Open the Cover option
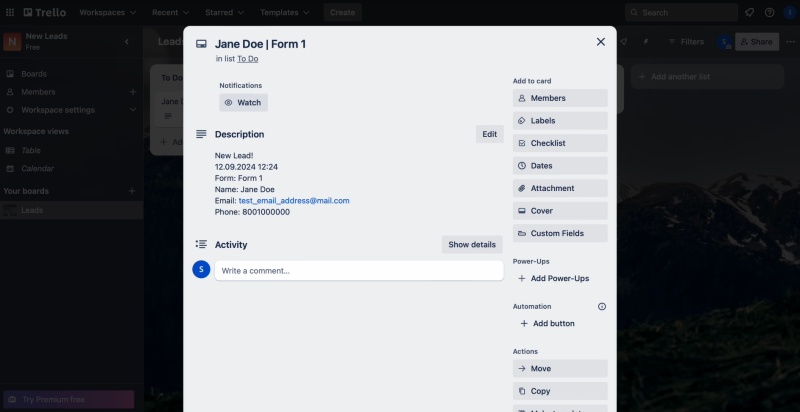 click(560, 211)
